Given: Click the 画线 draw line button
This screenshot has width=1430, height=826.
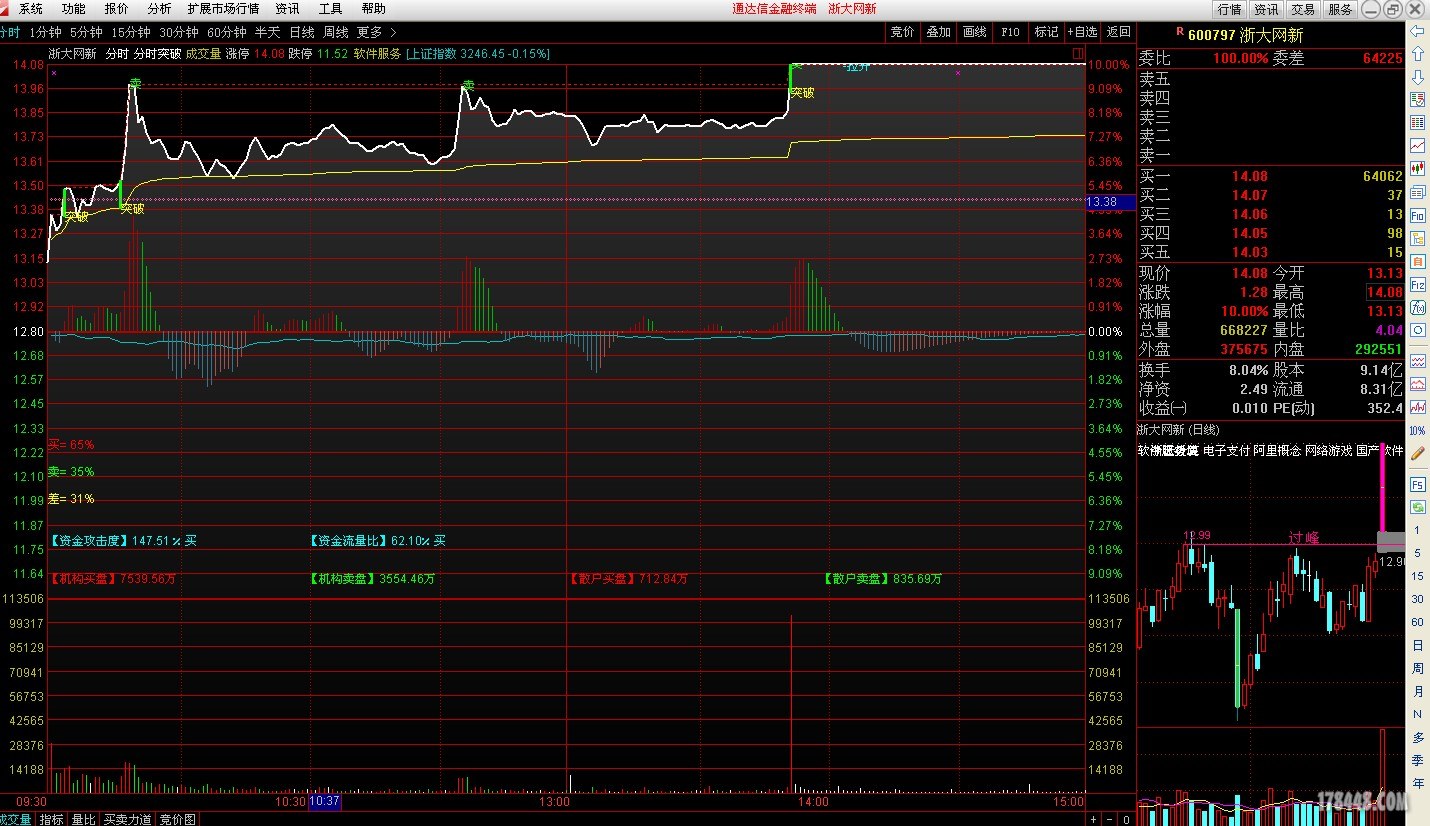Looking at the screenshot, I should [x=974, y=32].
